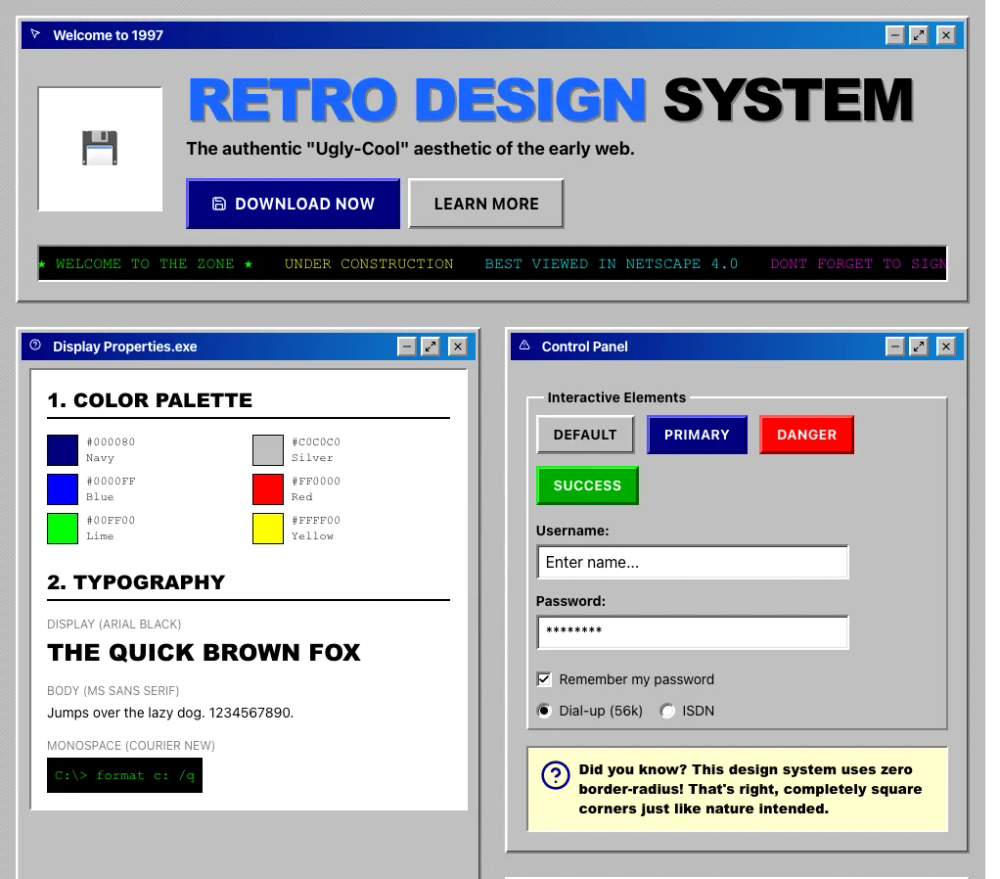Minimize the Welcome to 1997 window
1000x879 pixels.
(x=895, y=35)
